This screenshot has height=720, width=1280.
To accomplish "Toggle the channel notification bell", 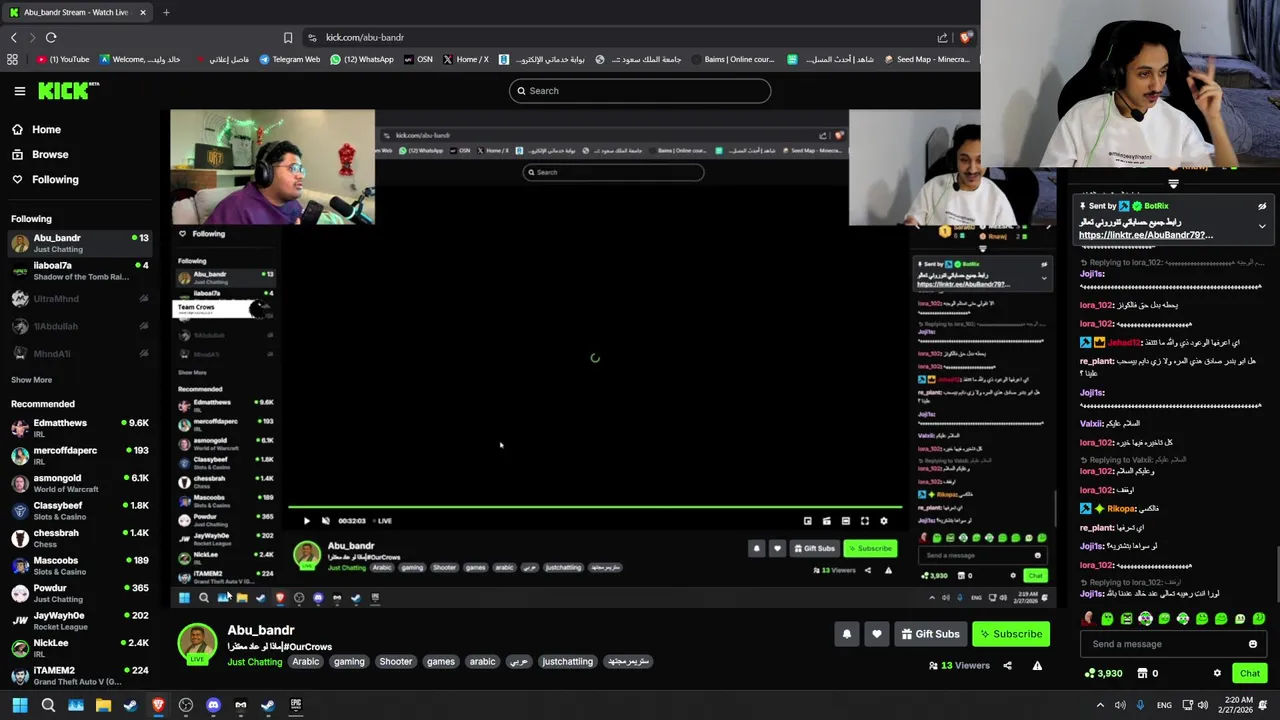I will pos(847,634).
